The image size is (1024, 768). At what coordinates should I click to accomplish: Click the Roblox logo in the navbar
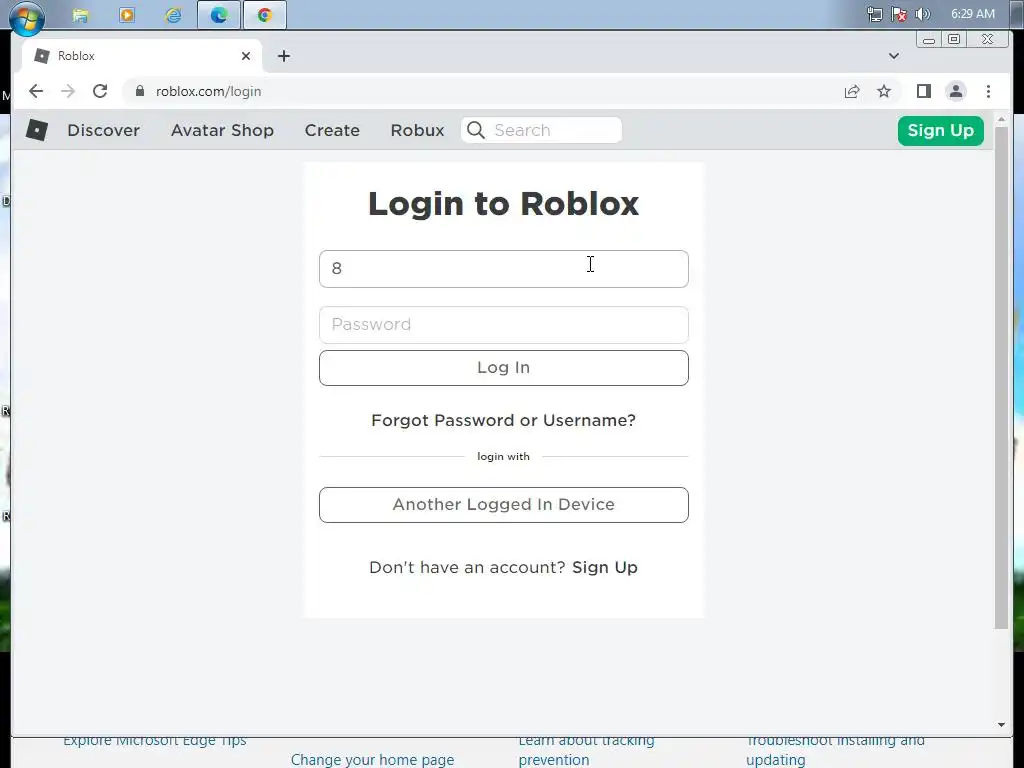point(37,130)
